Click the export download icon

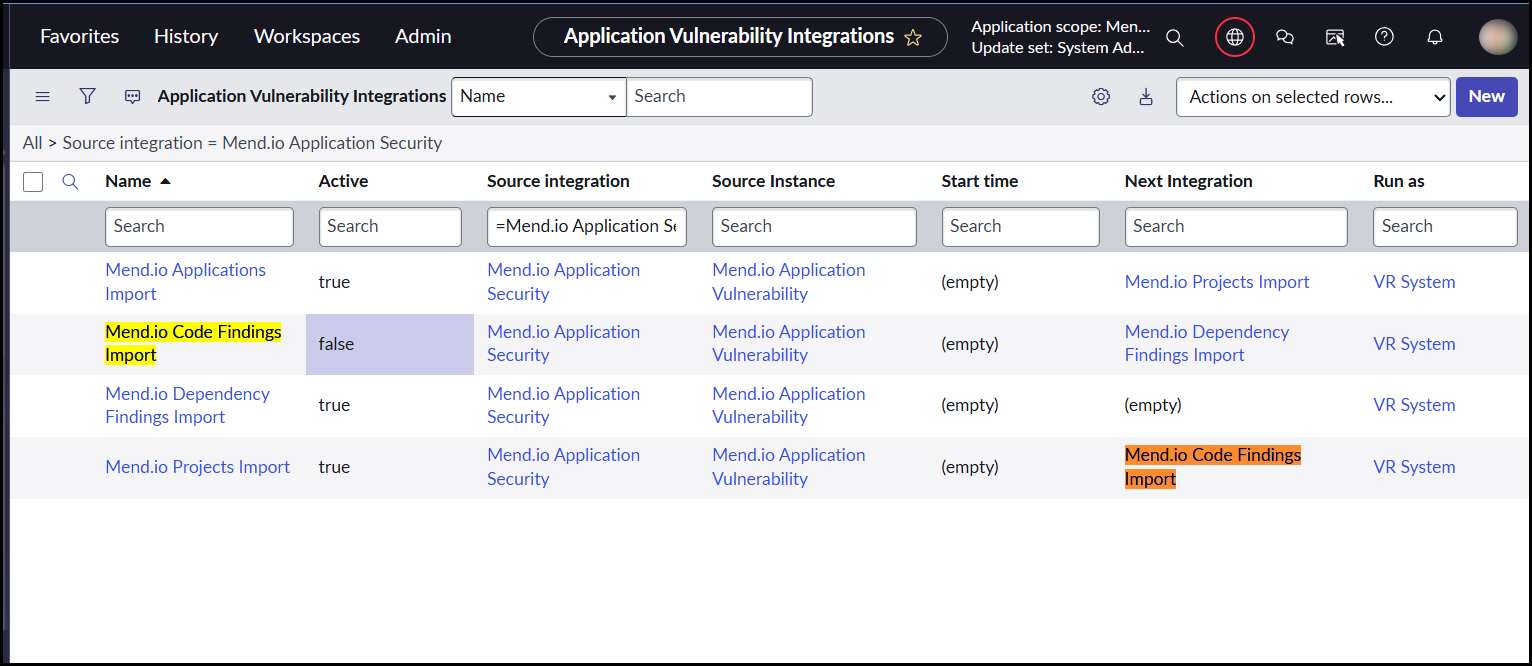click(1146, 97)
